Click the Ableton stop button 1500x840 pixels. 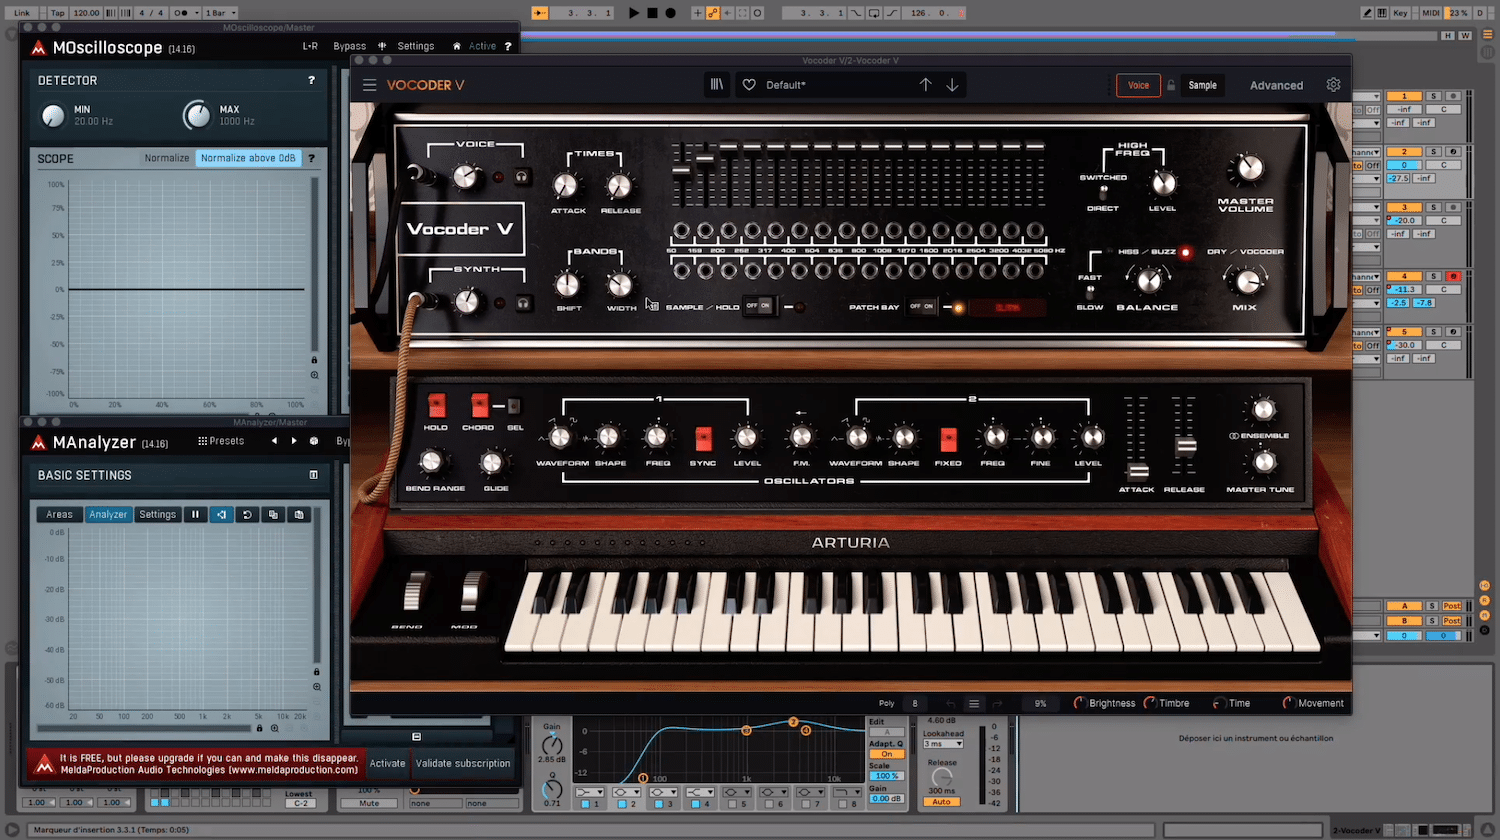(652, 13)
